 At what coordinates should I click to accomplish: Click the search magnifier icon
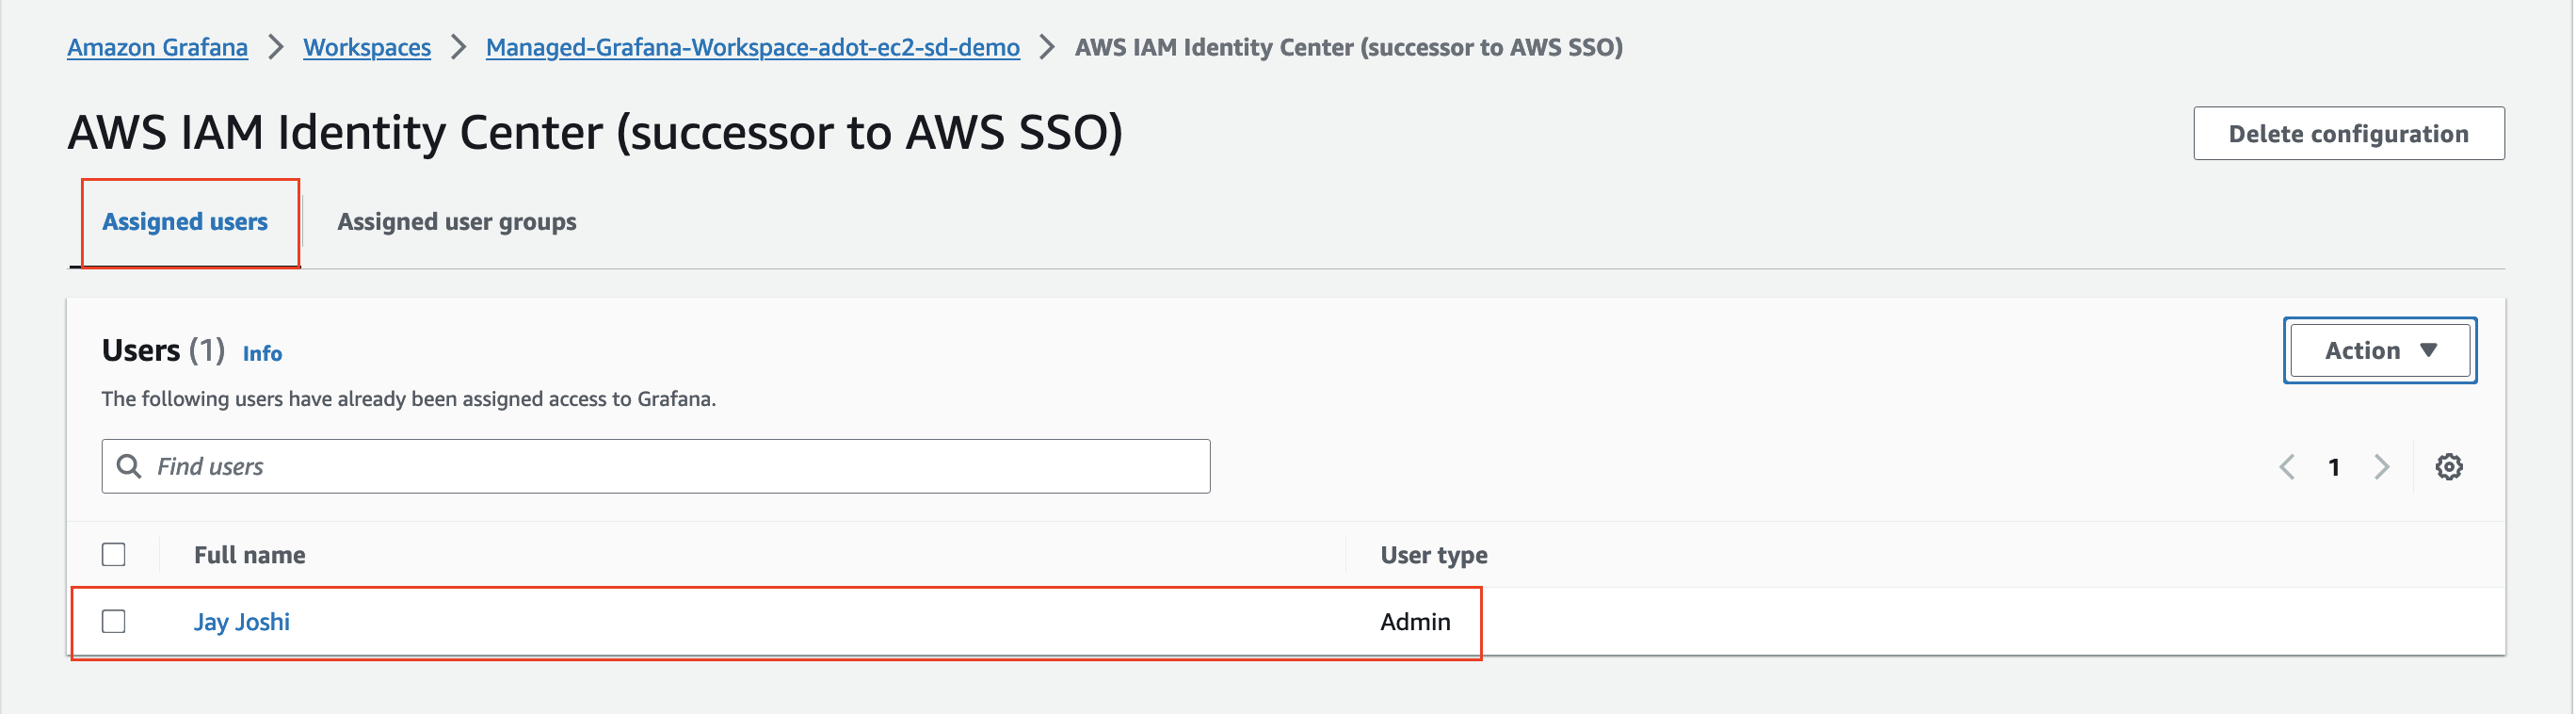[x=129, y=466]
